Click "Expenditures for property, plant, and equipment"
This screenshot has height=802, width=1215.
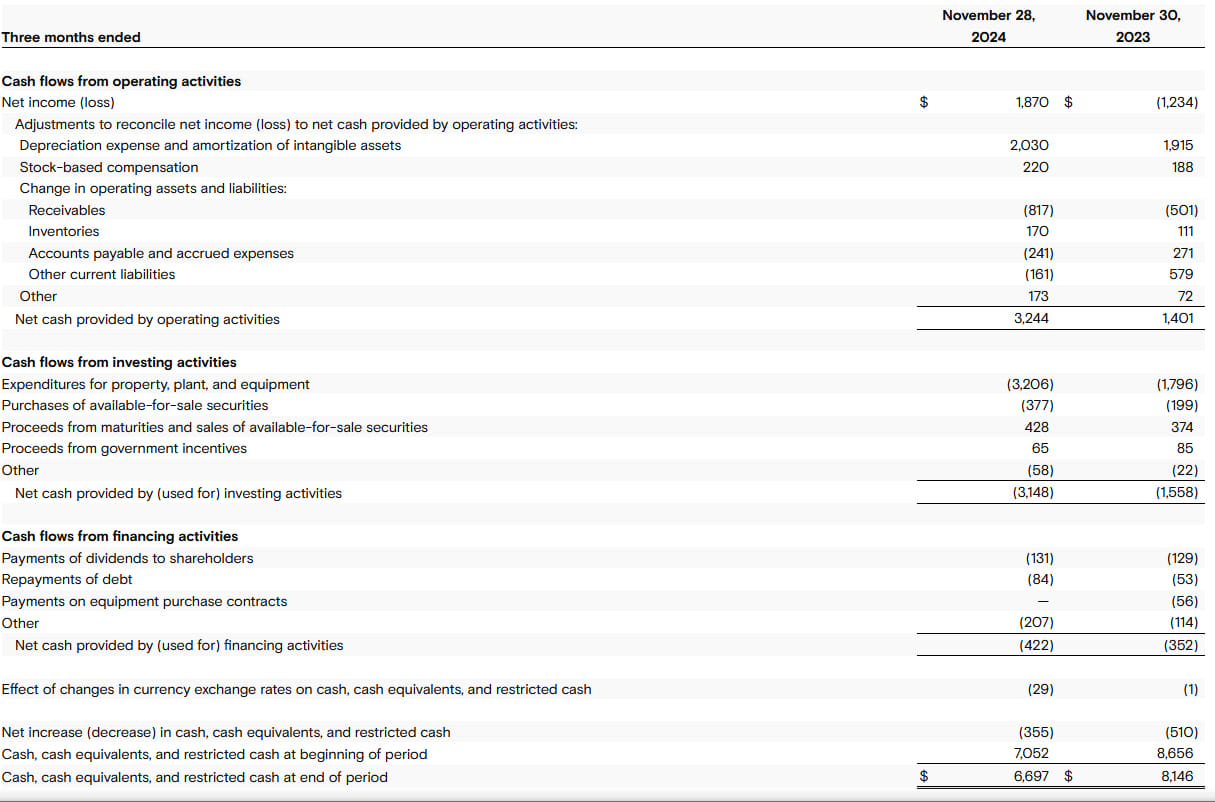pos(156,384)
